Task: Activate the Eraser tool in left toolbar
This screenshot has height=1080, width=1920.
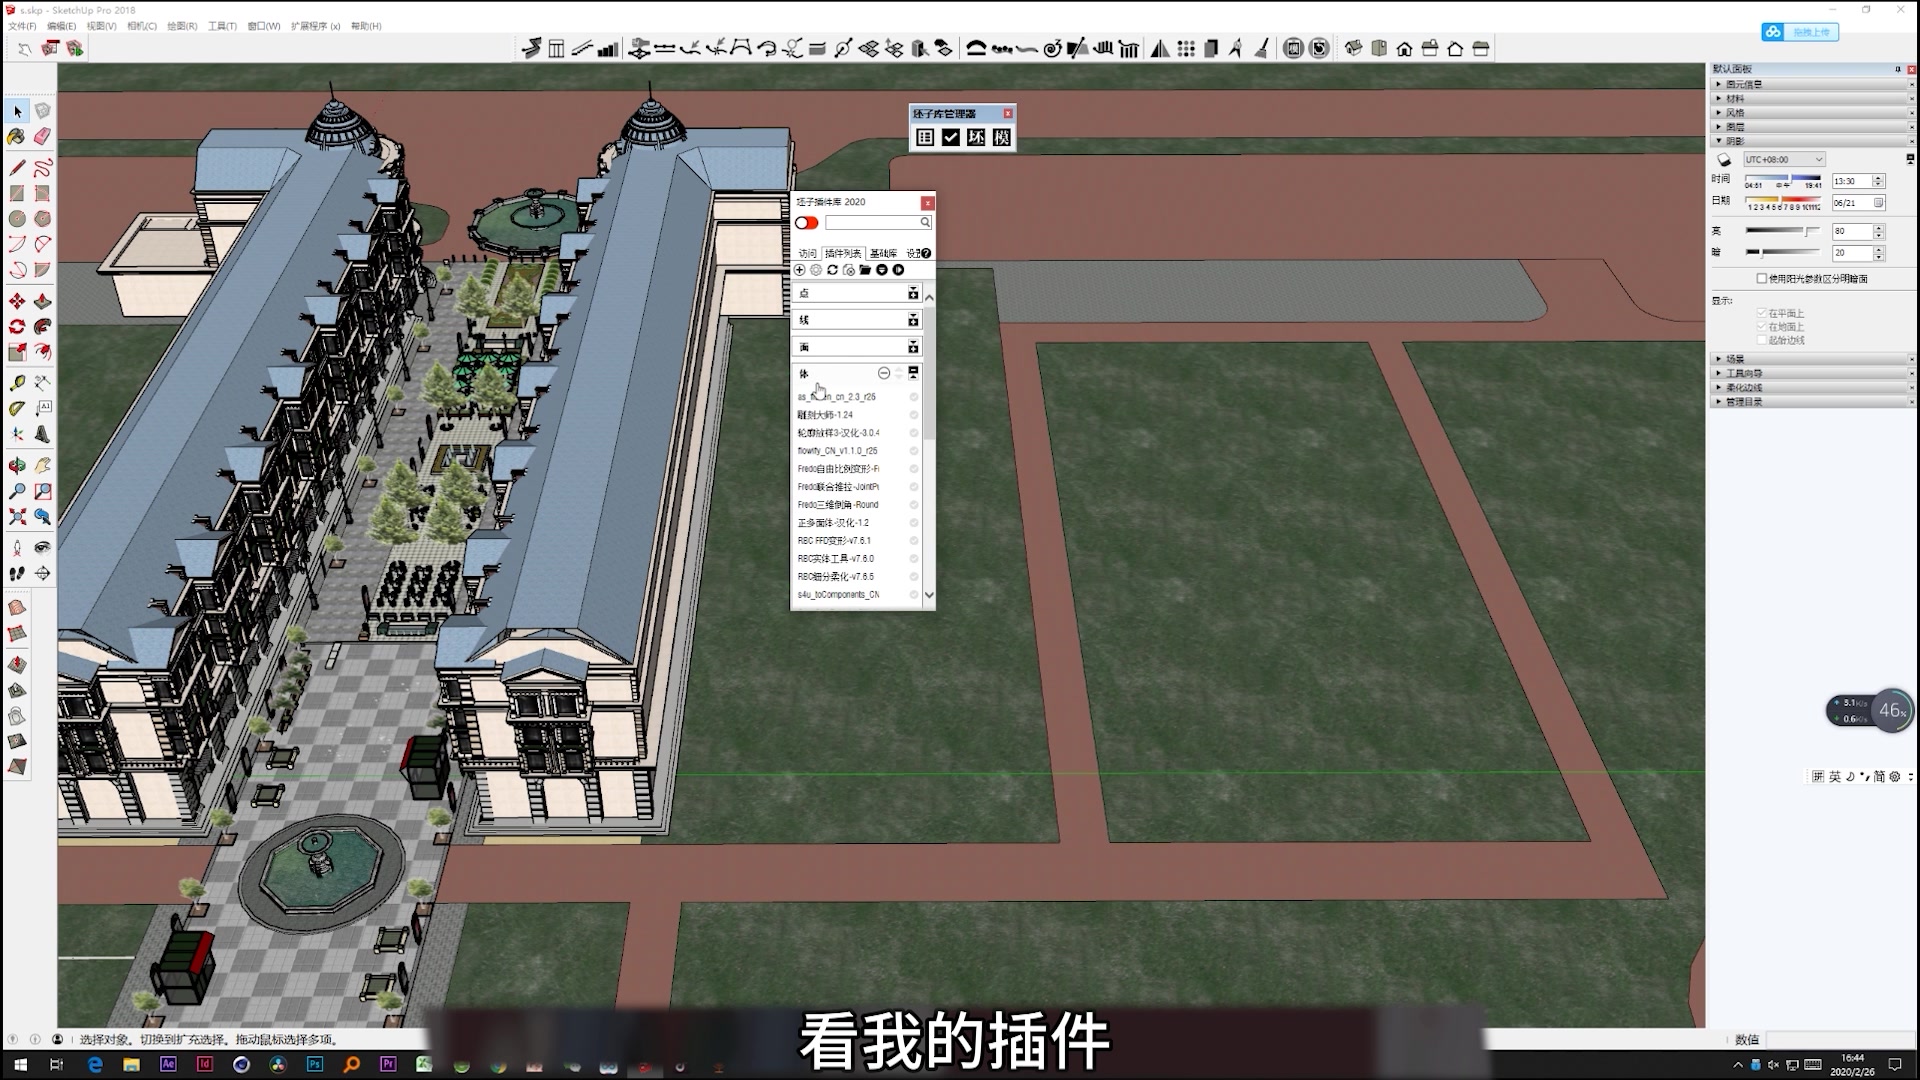Action: click(43, 137)
